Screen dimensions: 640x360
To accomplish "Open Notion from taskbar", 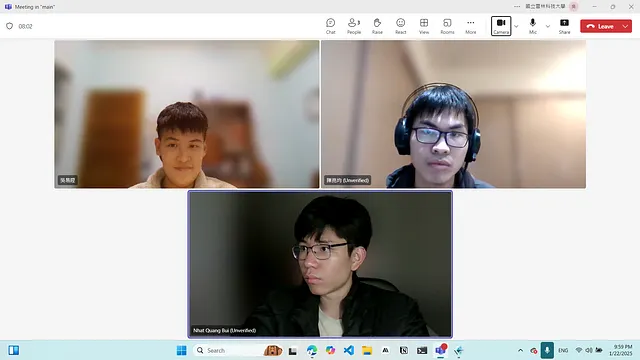I will pyautogui.click(x=404, y=350).
